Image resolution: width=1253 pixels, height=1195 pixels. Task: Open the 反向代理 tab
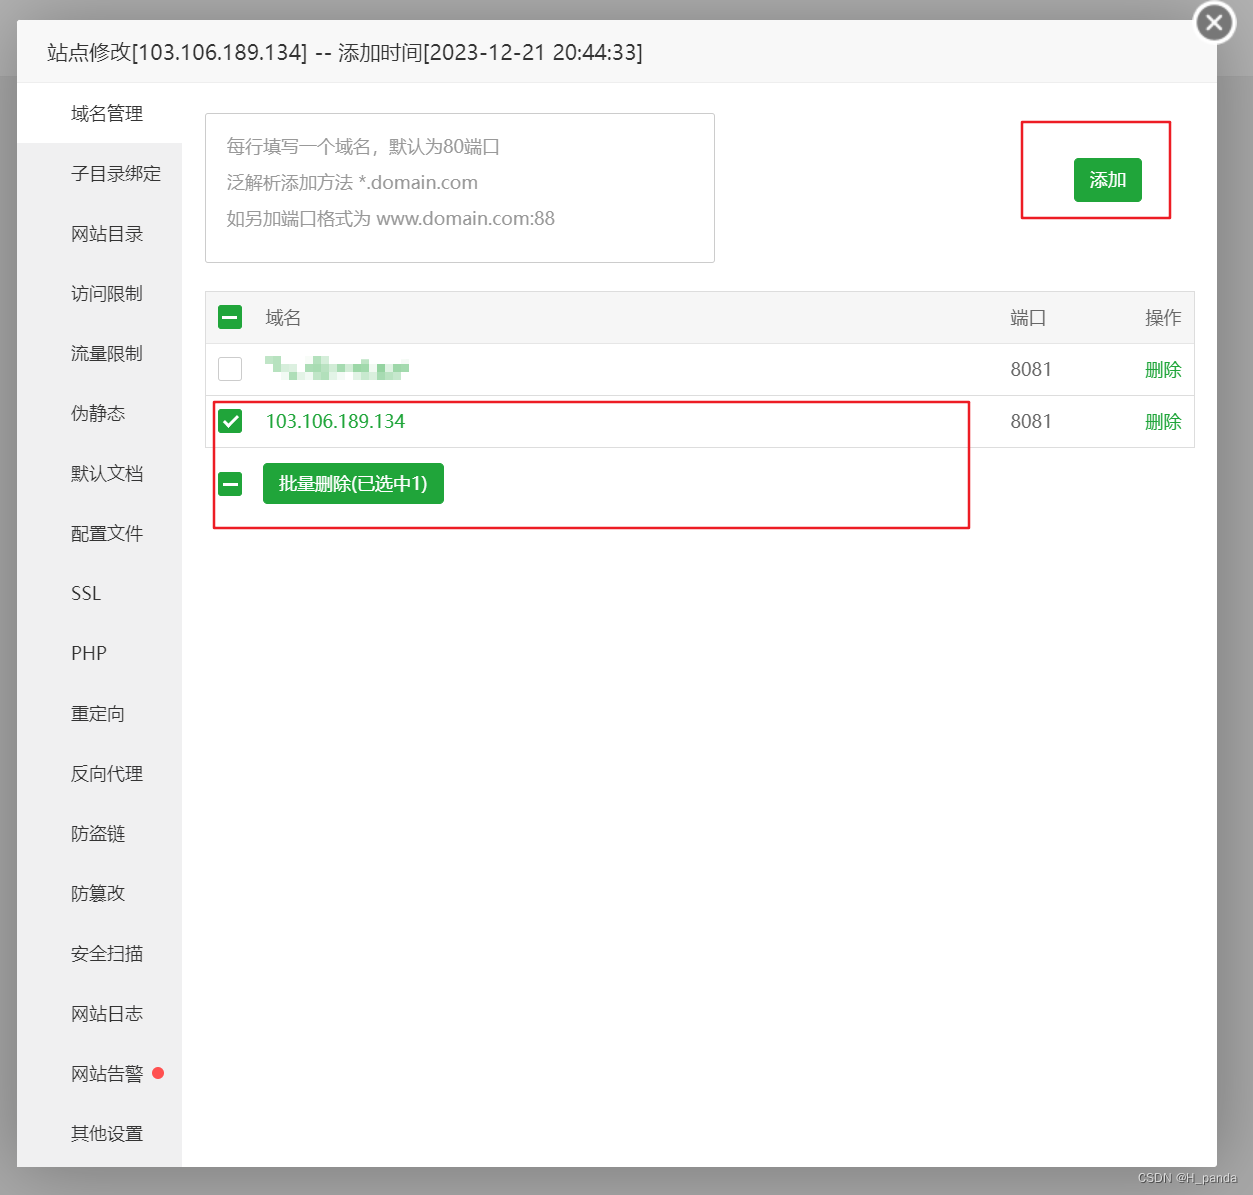click(x=99, y=773)
